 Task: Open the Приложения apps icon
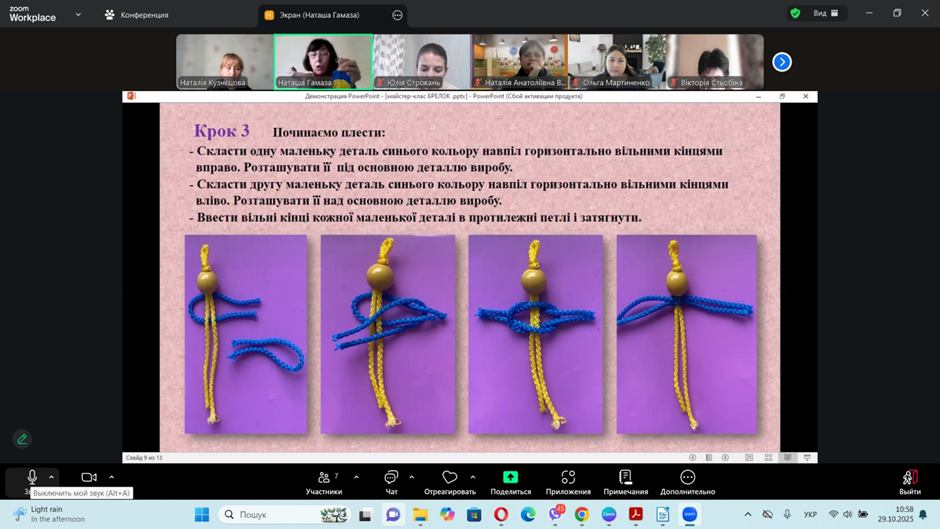click(x=568, y=481)
